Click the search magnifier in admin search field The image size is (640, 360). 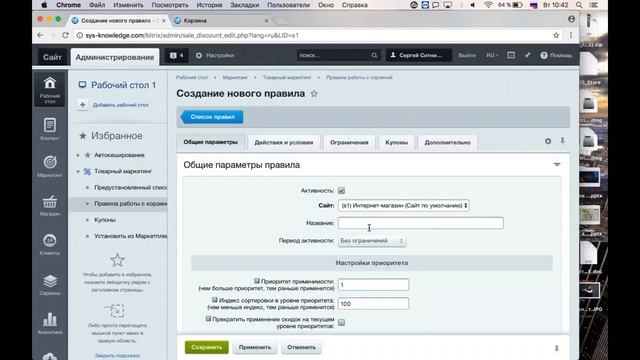coord(374,55)
